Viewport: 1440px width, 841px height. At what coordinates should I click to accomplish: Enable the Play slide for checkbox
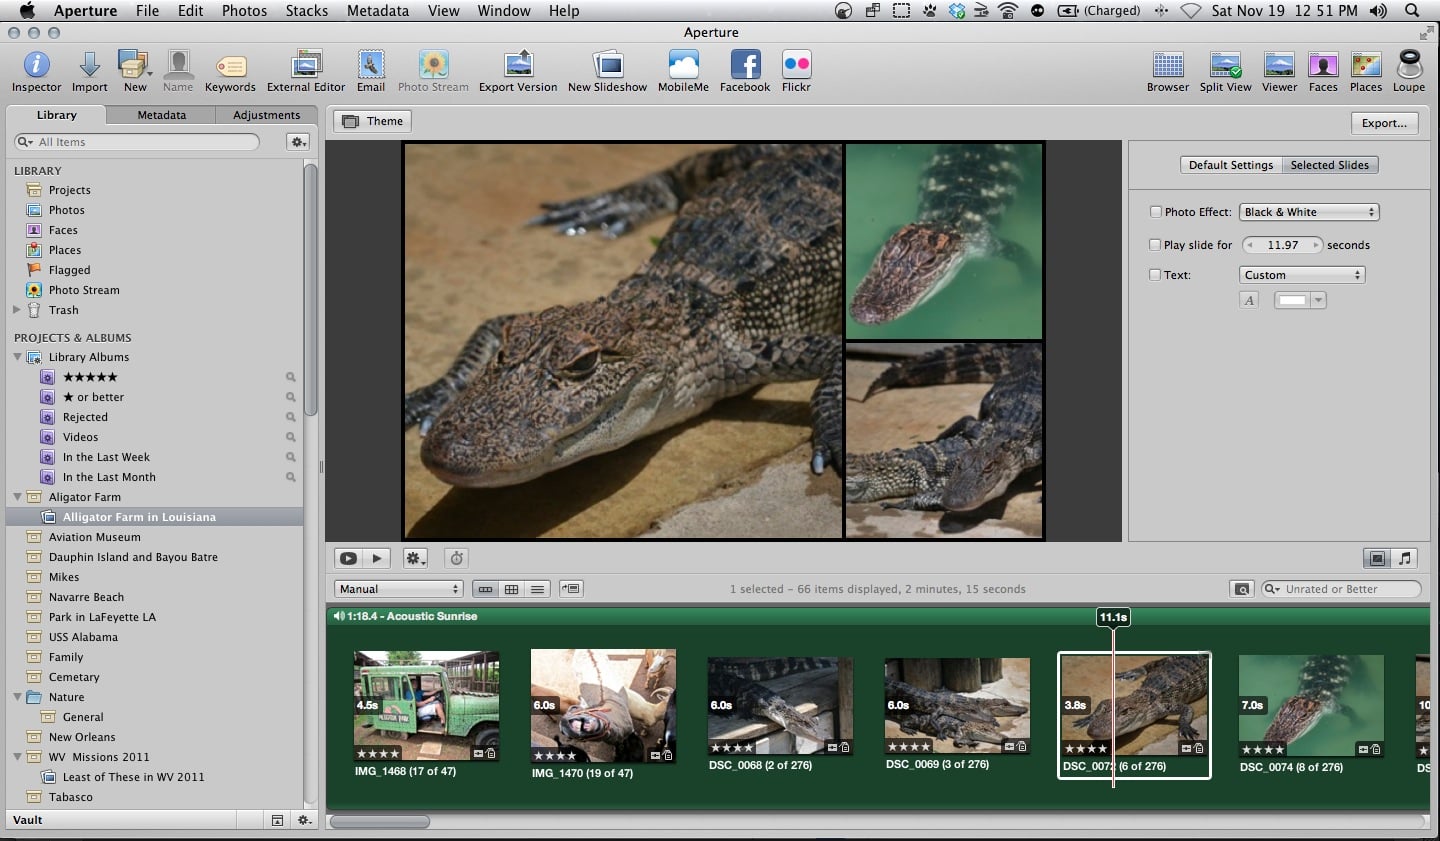(1156, 245)
